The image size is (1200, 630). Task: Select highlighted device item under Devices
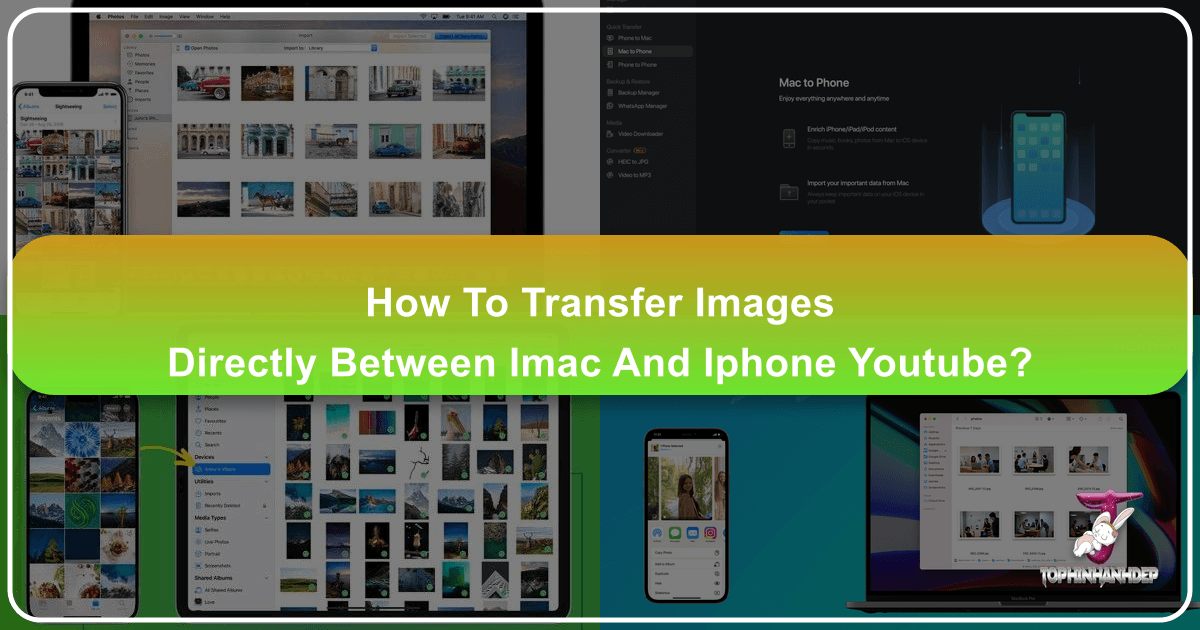click(232, 468)
